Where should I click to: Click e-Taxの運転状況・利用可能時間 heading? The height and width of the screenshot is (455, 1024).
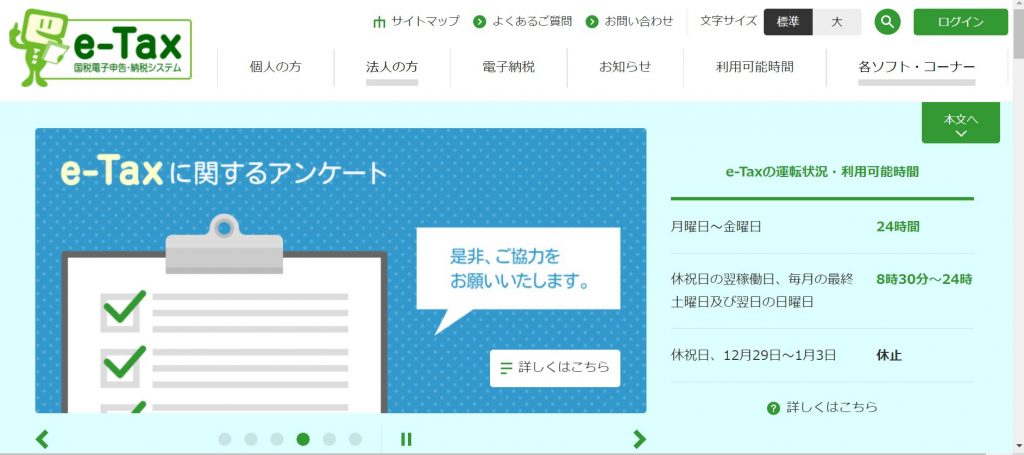[822, 172]
